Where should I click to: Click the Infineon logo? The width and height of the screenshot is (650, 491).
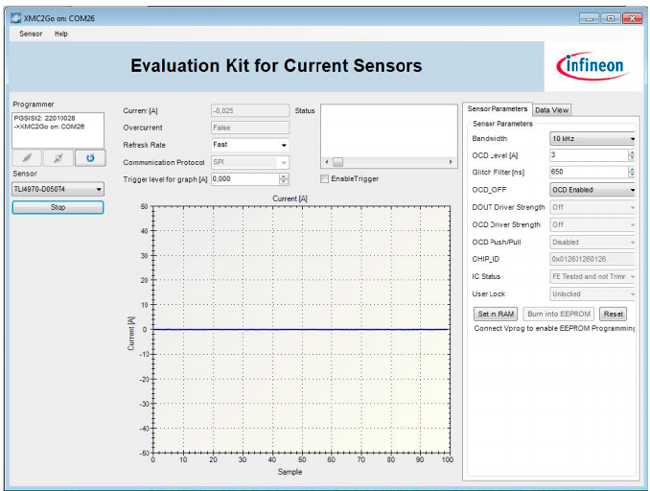[590, 66]
